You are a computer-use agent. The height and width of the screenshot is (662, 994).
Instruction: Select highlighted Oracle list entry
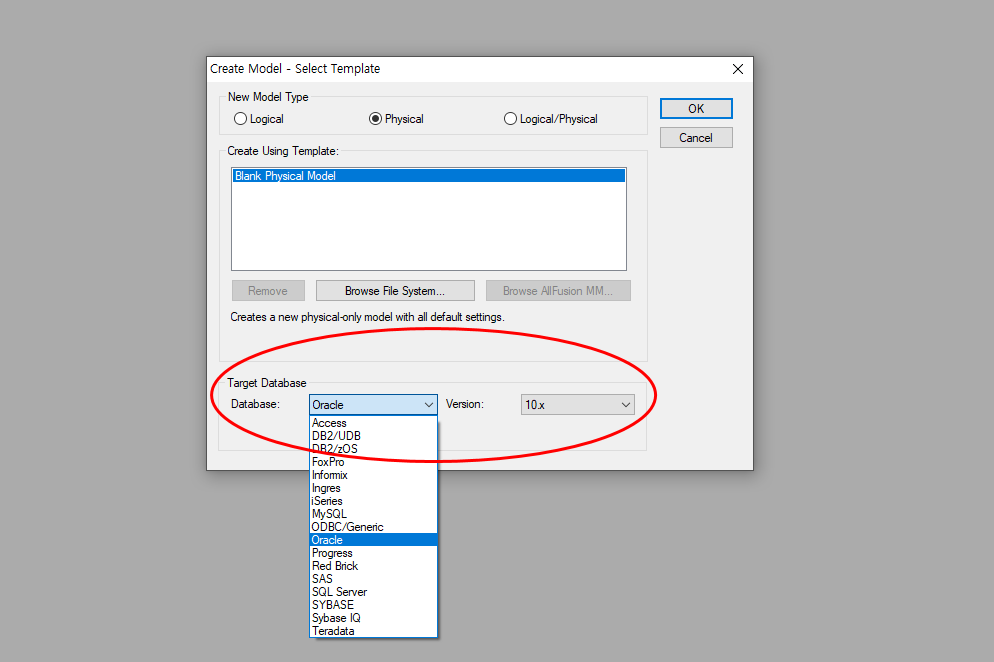(373, 540)
